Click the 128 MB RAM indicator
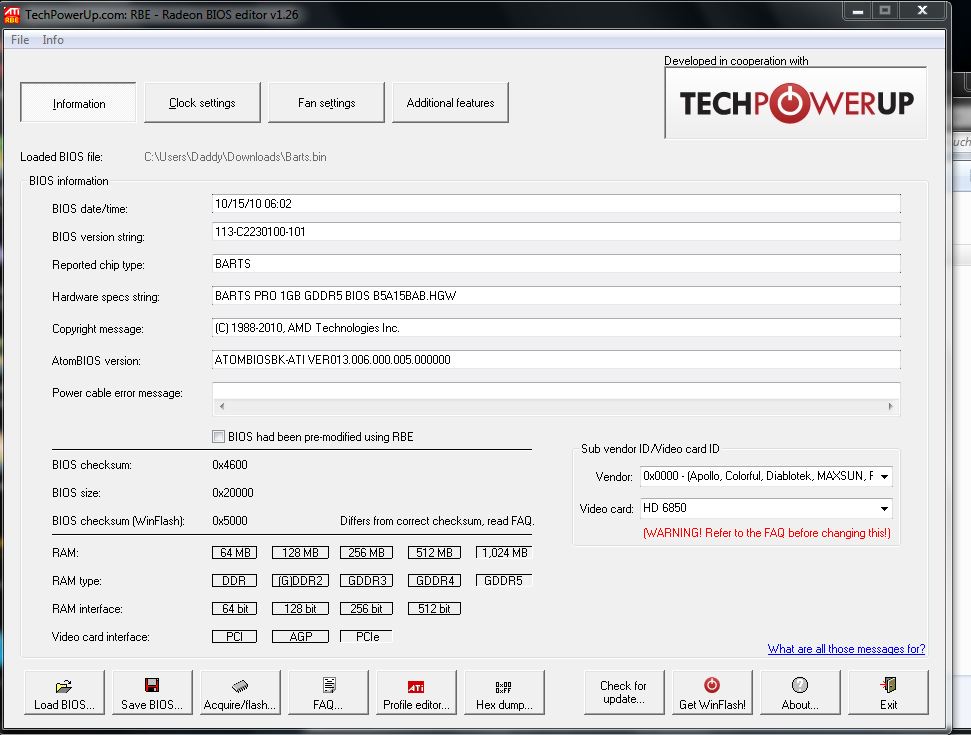 300,552
